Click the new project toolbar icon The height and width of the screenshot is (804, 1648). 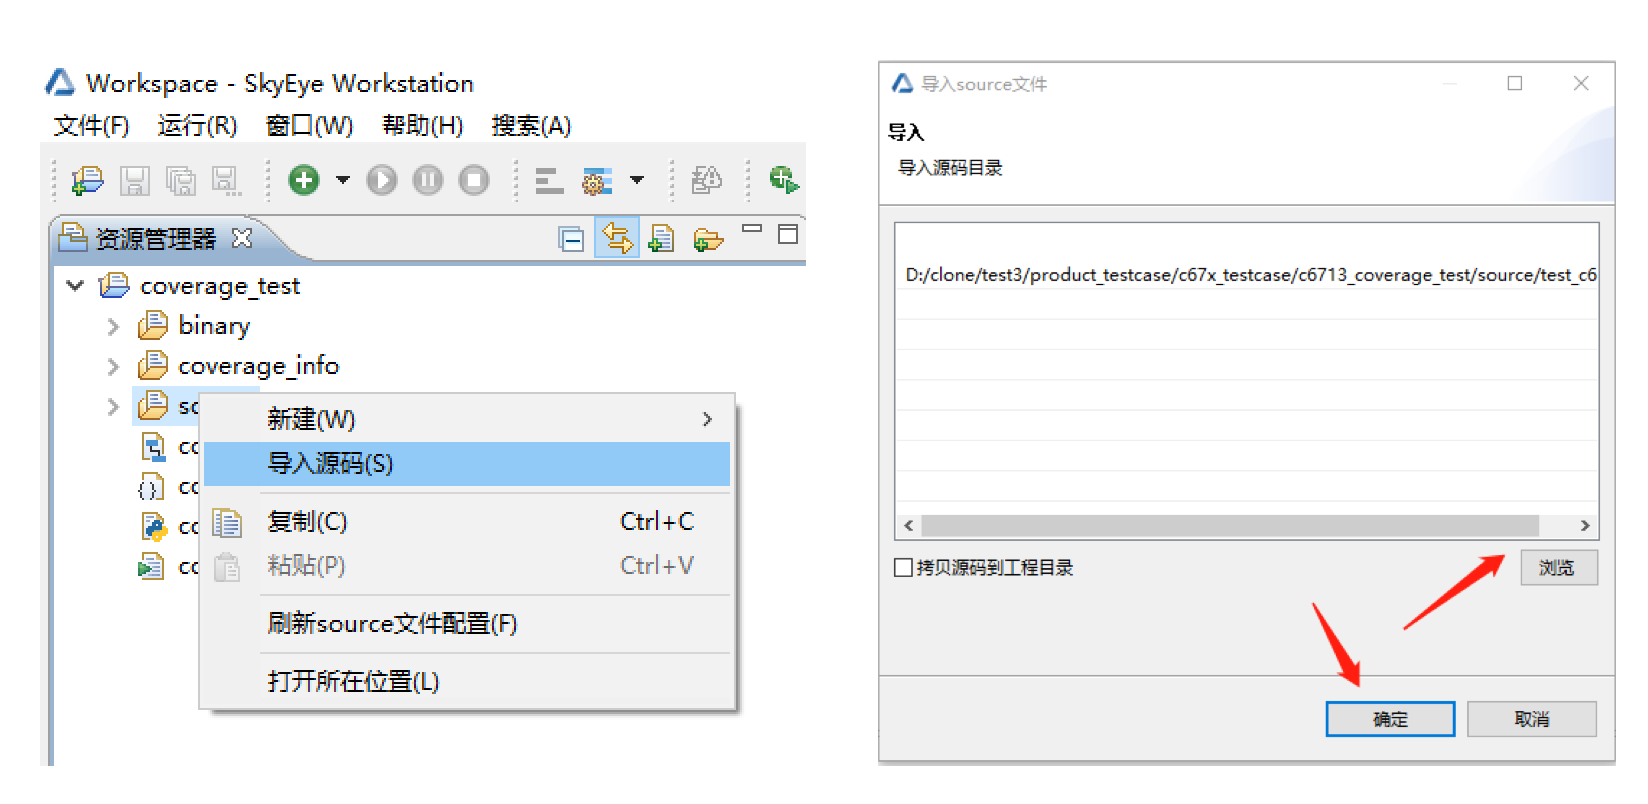point(87,181)
